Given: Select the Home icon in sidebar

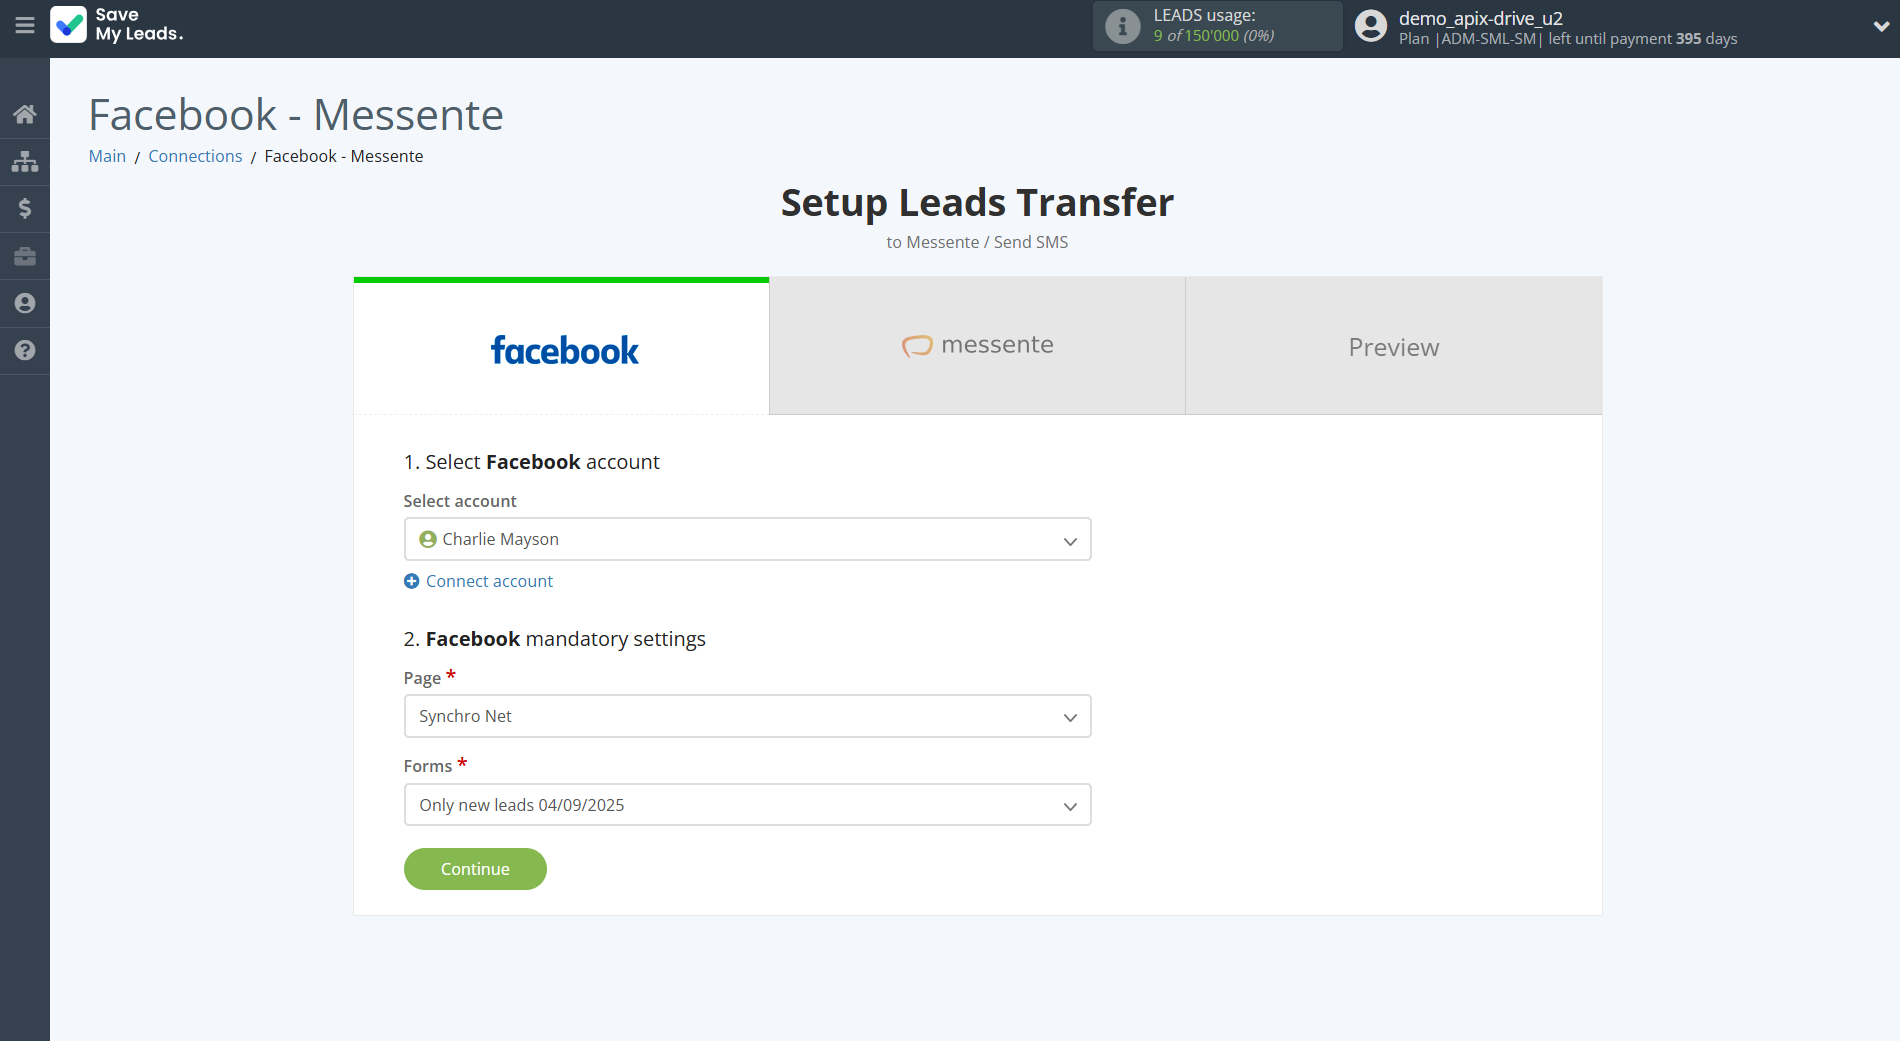Looking at the screenshot, I should click(25, 113).
